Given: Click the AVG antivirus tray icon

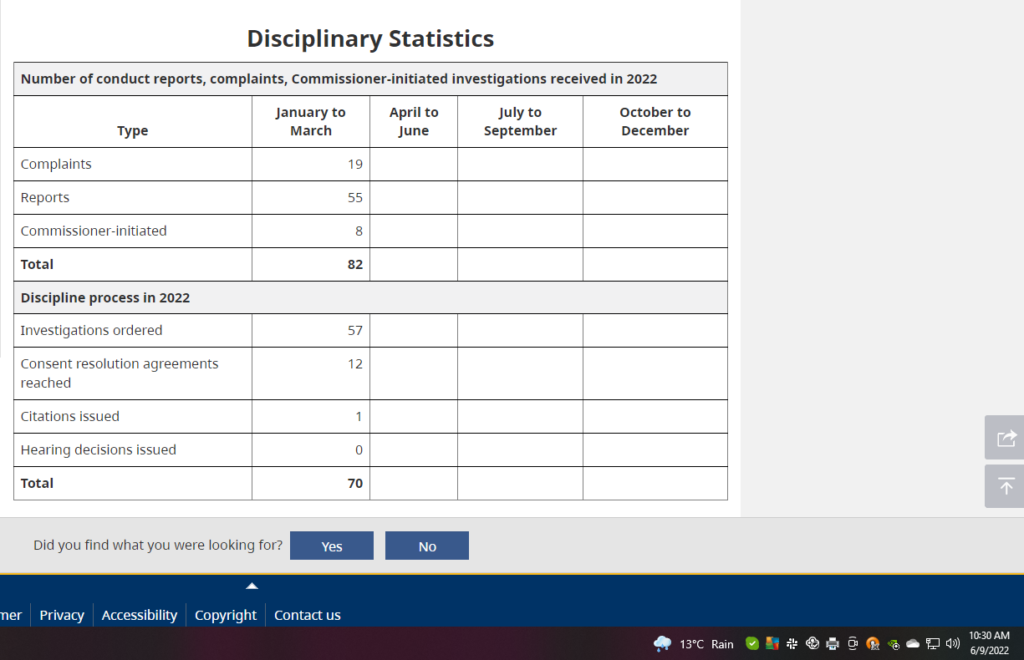Looking at the screenshot, I should pyautogui.click(x=773, y=644).
